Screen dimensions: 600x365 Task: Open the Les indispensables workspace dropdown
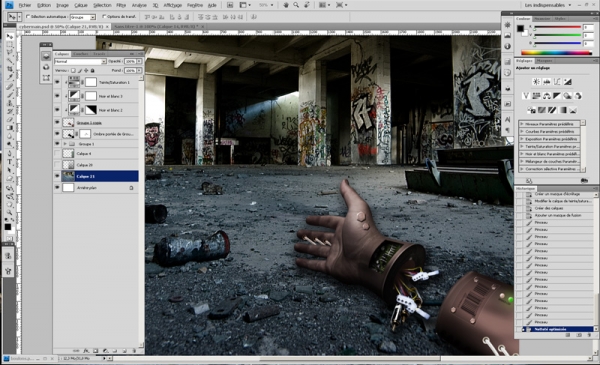point(548,5)
